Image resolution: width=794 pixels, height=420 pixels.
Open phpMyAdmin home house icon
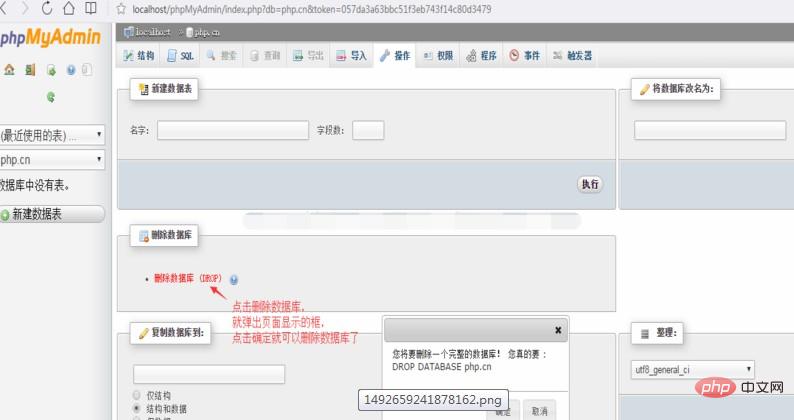[9, 70]
